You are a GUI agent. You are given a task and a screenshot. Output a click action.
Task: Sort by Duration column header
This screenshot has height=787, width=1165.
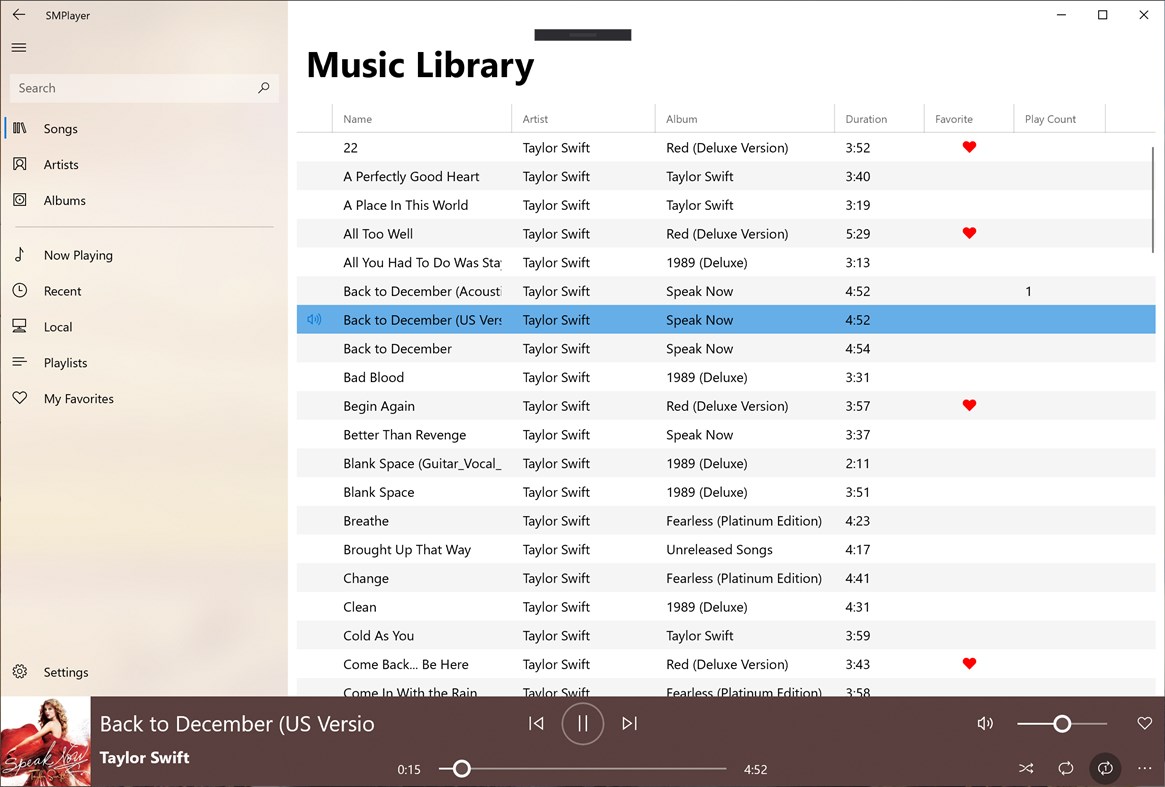click(x=879, y=119)
